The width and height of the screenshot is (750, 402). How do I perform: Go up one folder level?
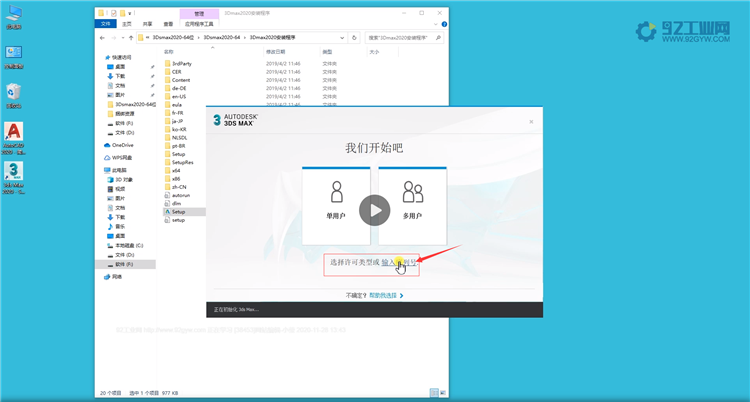coord(131,37)
